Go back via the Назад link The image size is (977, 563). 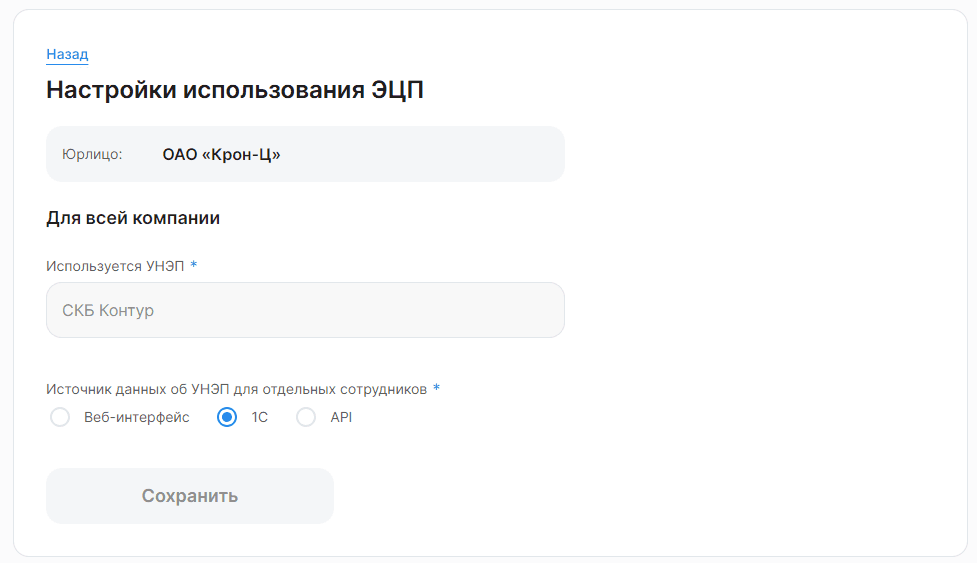[67, 54]
